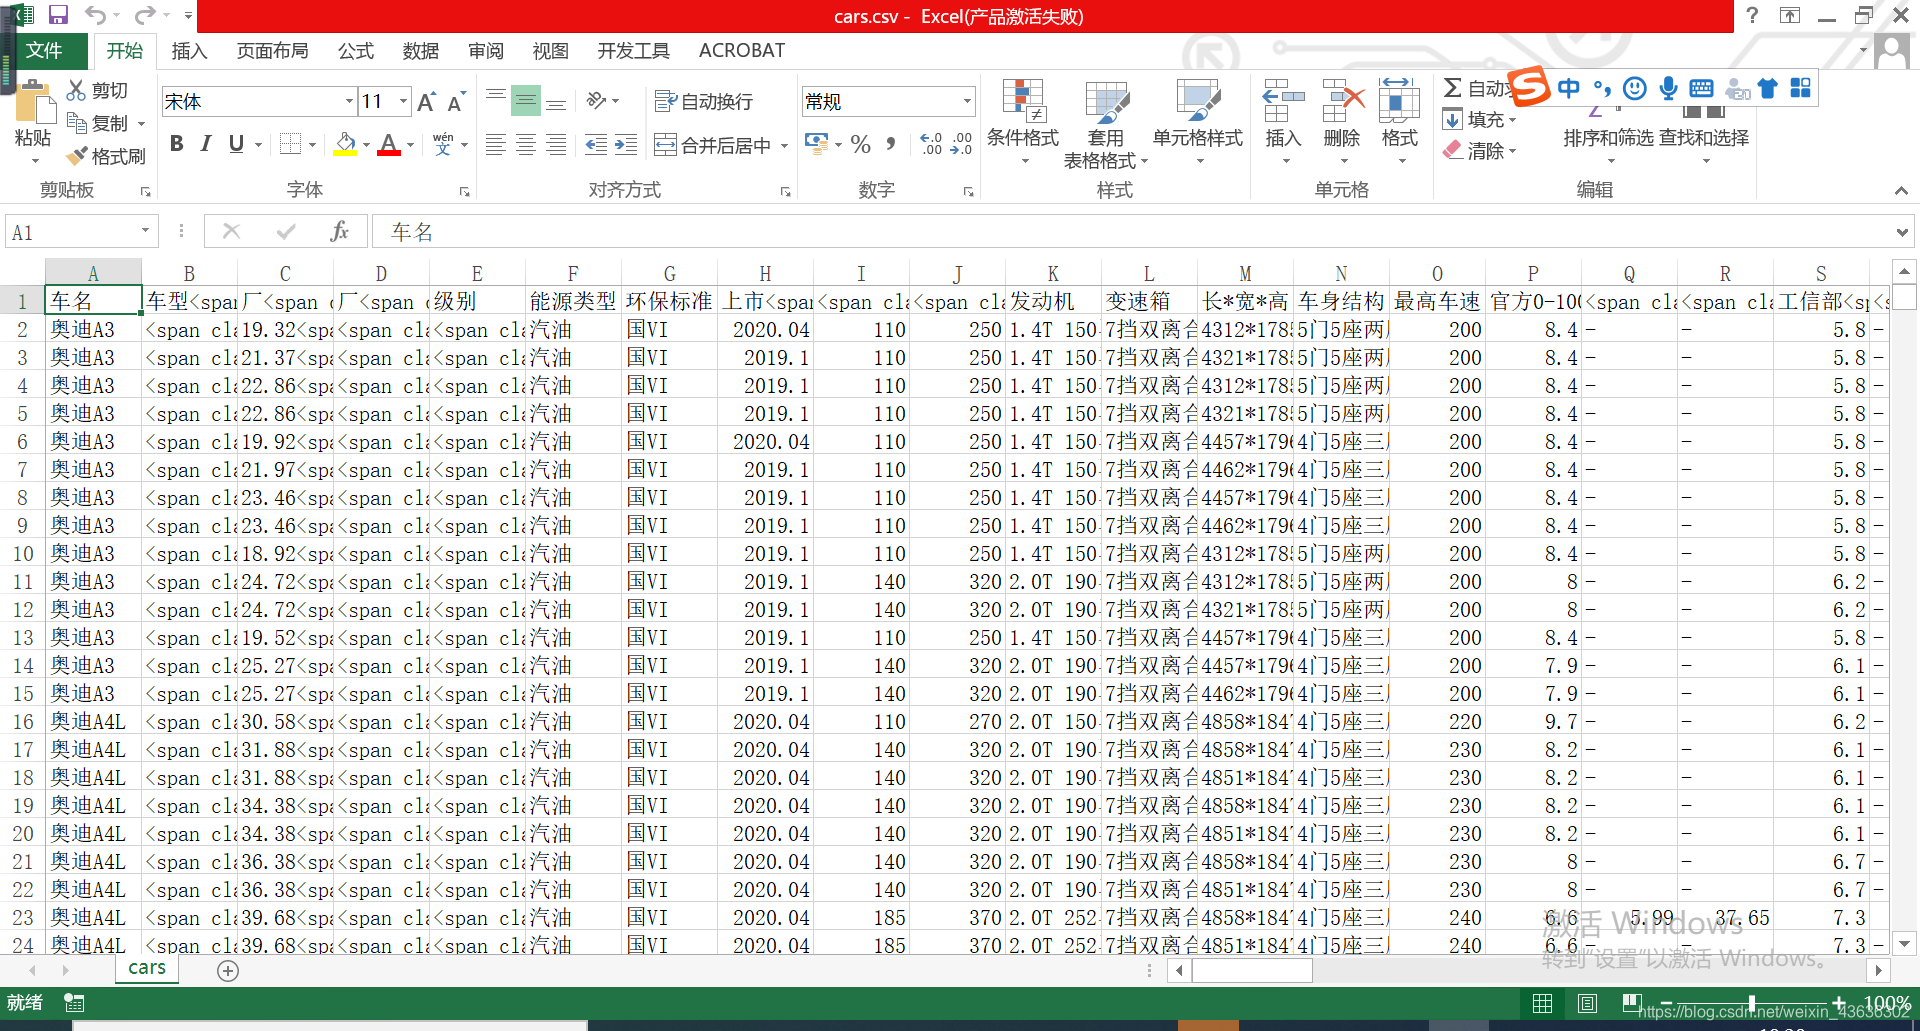
Task: Open the Name Box dropdown arrow
Action: tap(146, 231)
